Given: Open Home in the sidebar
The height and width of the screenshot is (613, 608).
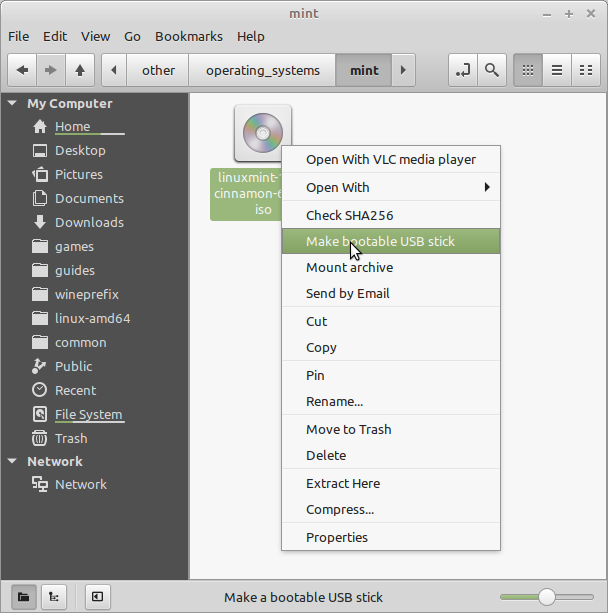Looking at the screenshot, I should 73,127.
